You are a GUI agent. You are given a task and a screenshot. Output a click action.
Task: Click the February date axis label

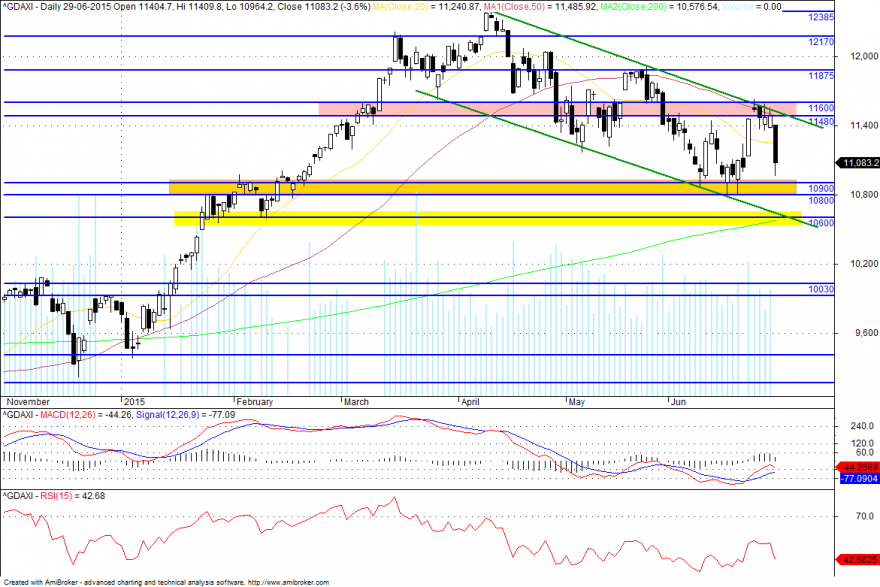pyautogui.click(x=255, y=402)
